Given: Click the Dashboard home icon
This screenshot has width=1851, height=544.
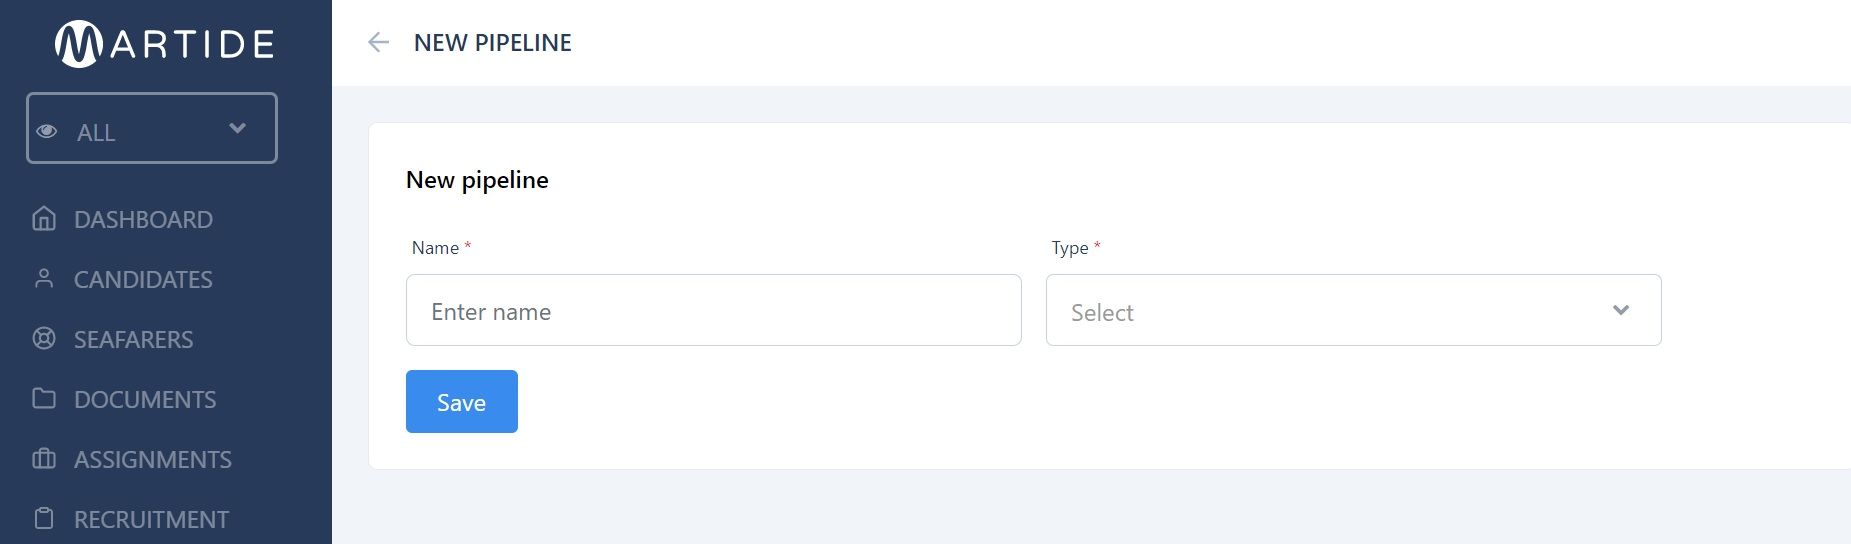Looking at the screenshot, I should click(x=44, y=219).
